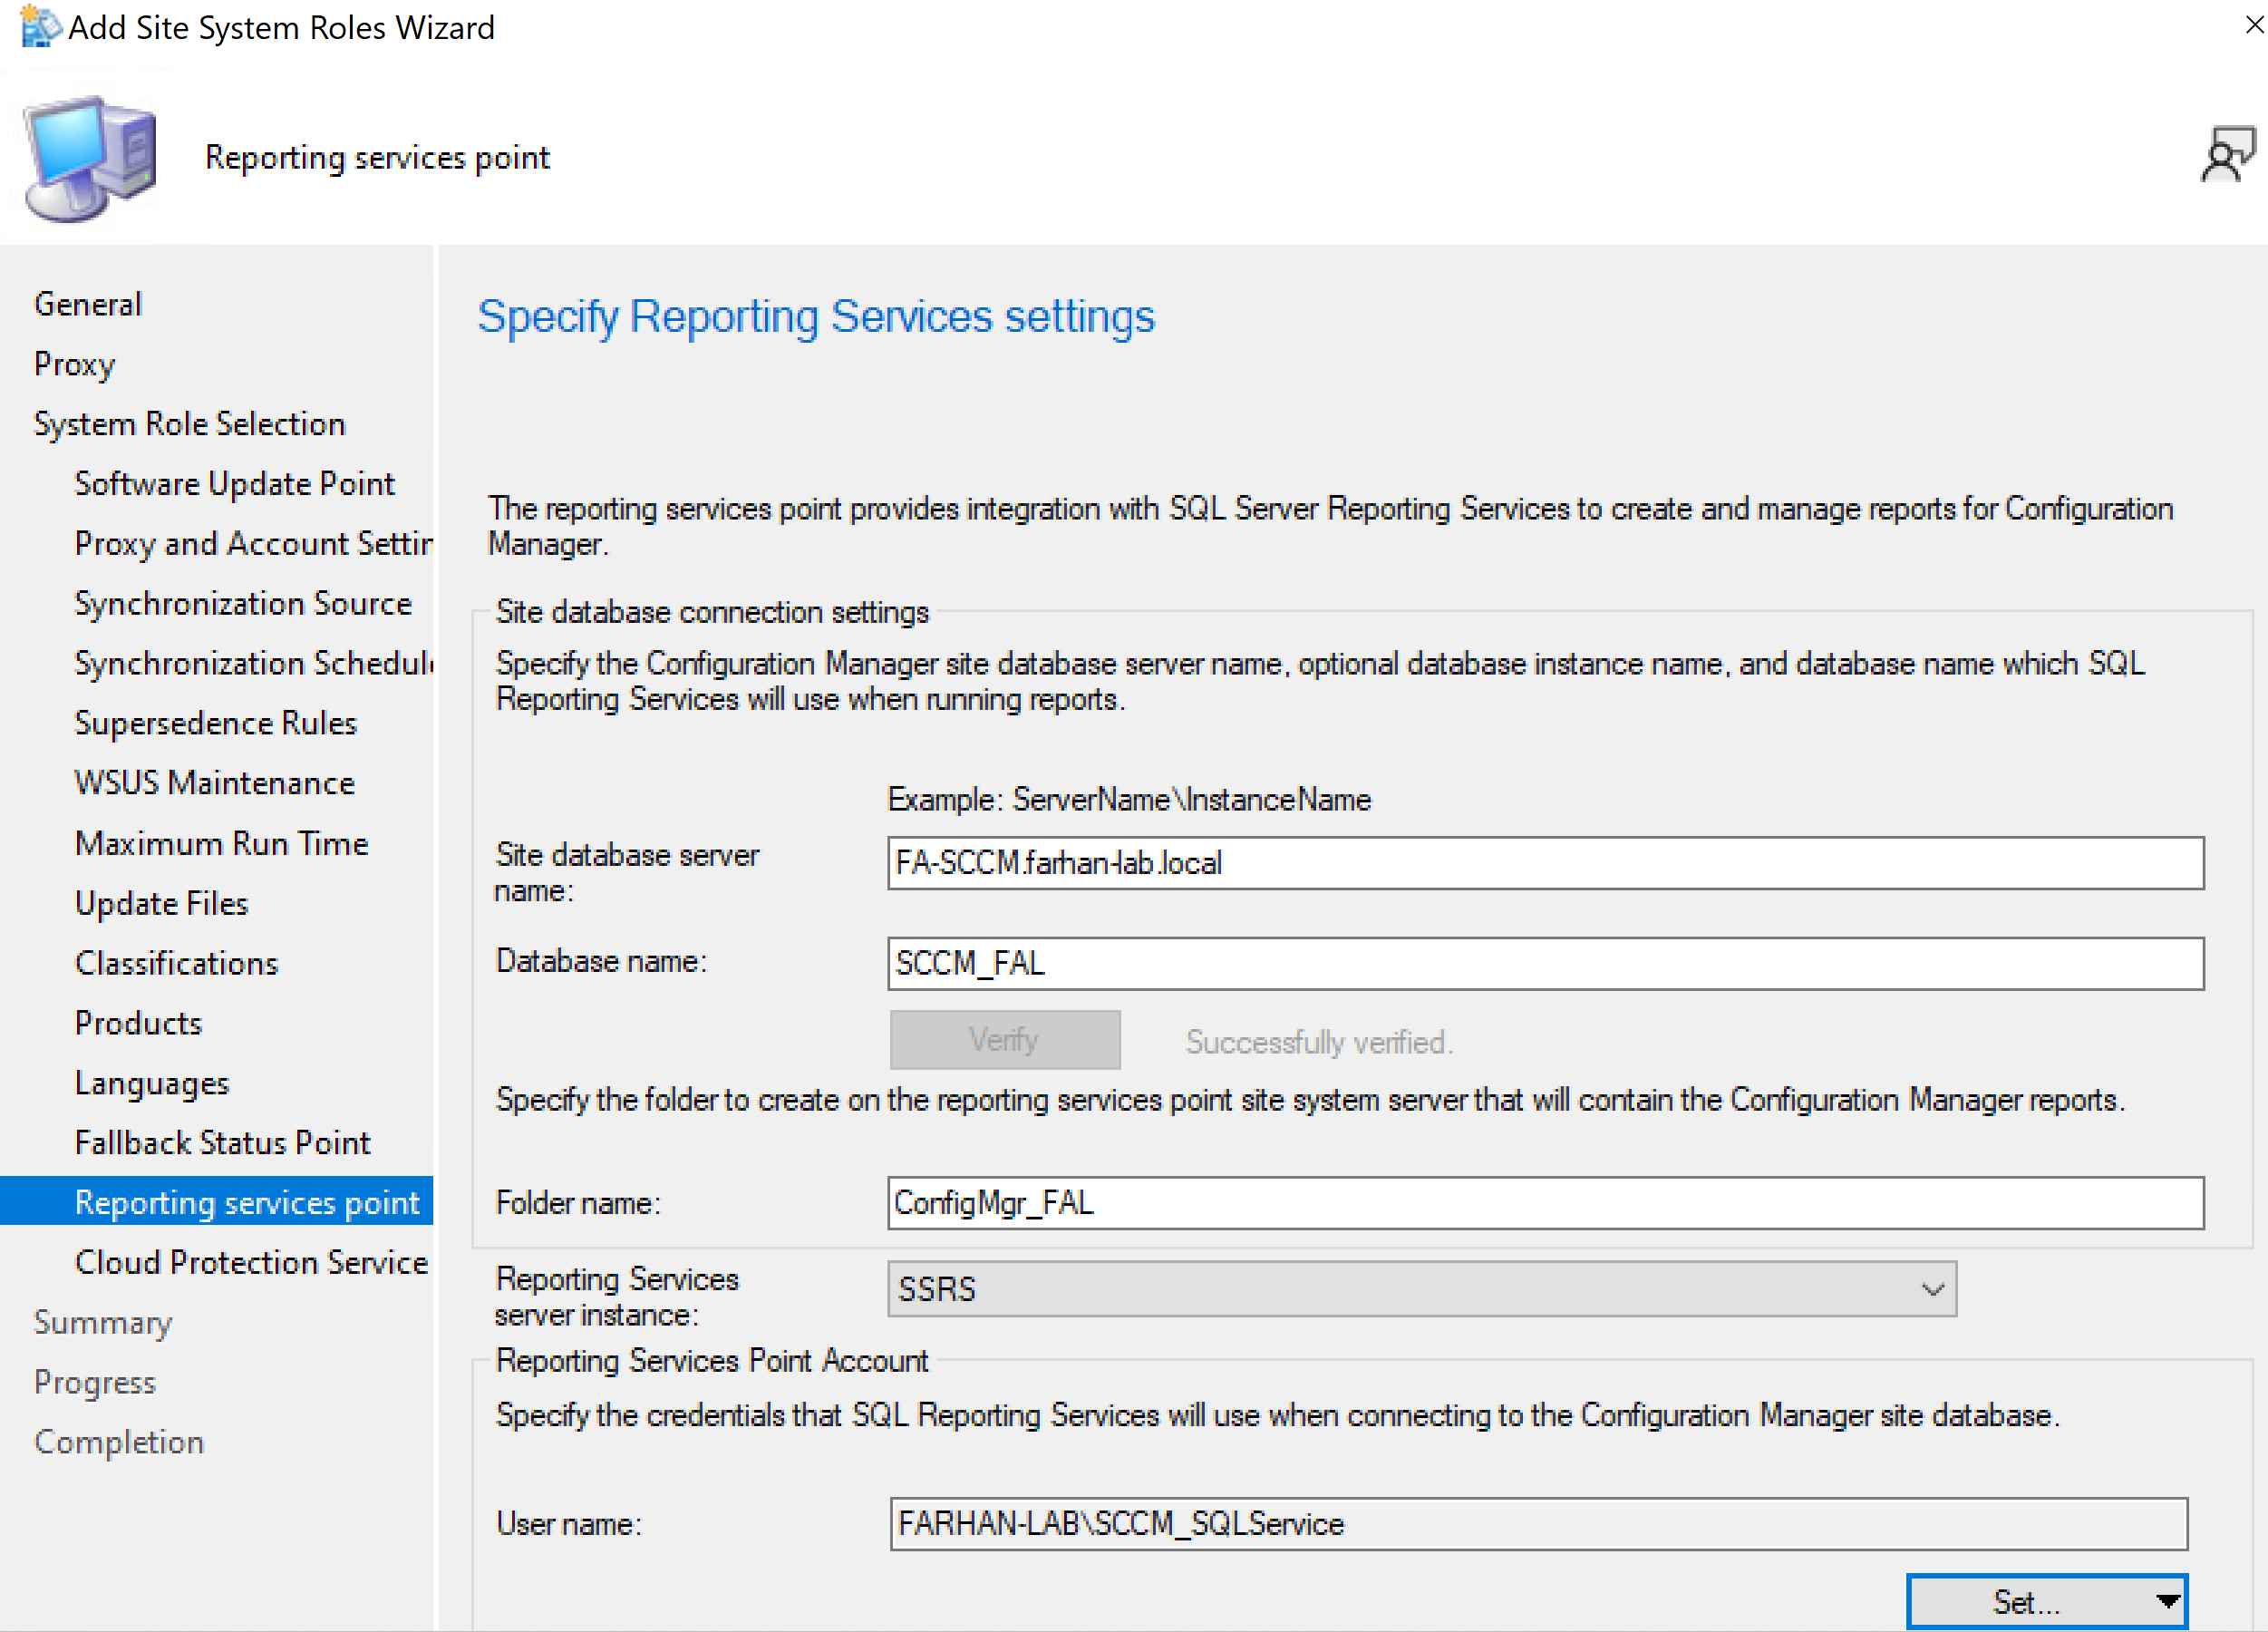
Task: Click the Set... button
Action: coord(2026,1601)
